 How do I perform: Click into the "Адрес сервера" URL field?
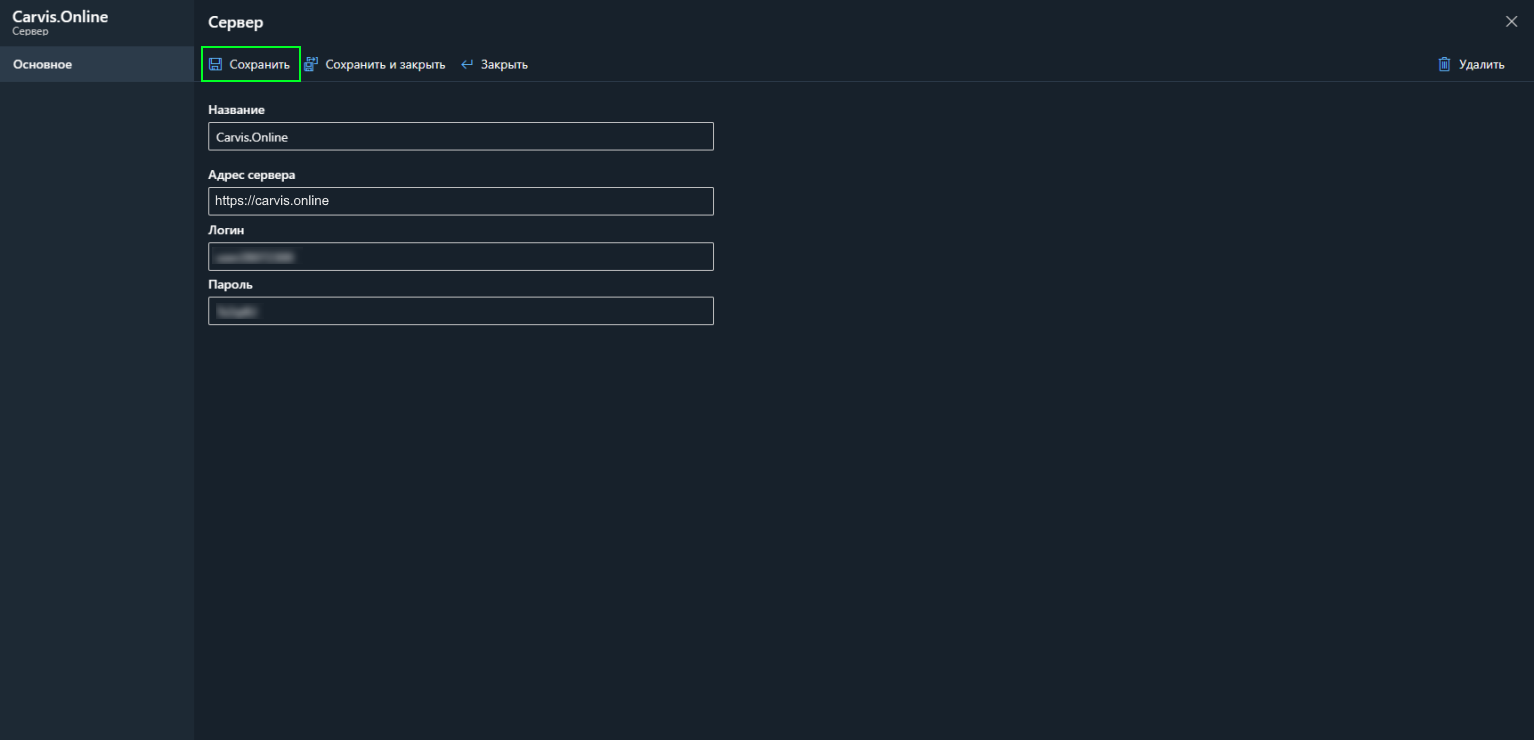[460, 201]
